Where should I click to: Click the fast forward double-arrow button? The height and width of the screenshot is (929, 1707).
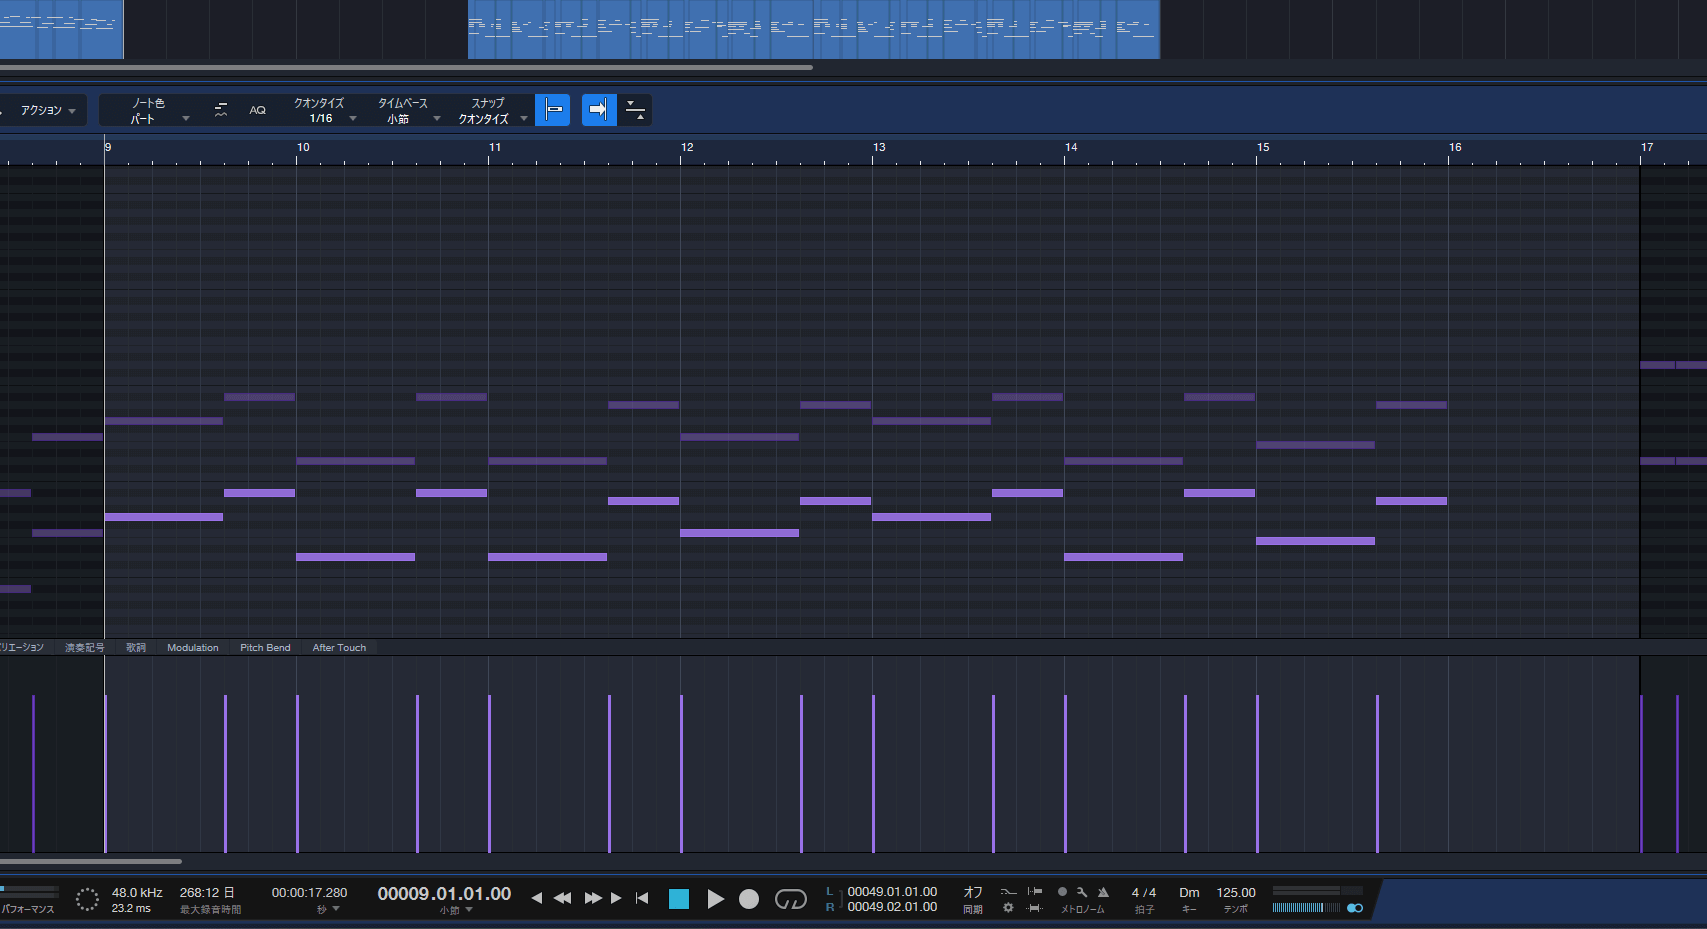pyautogui.click(x=593, y=899)
